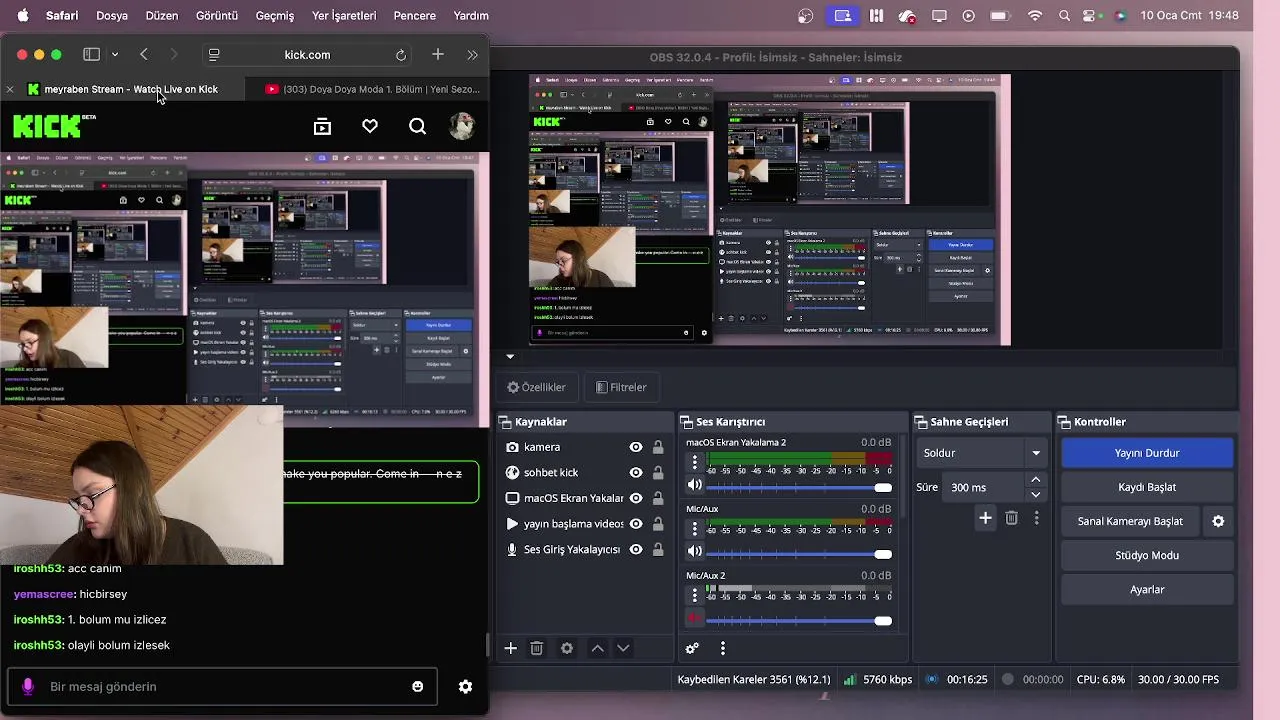Click the purple chat identity icon

pyautogui.click(x=28, y=687)
